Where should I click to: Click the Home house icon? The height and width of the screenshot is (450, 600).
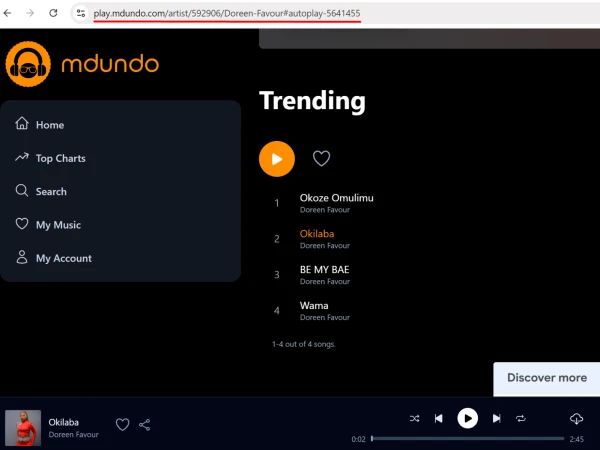pyautogui.click(x=22, y=123)
